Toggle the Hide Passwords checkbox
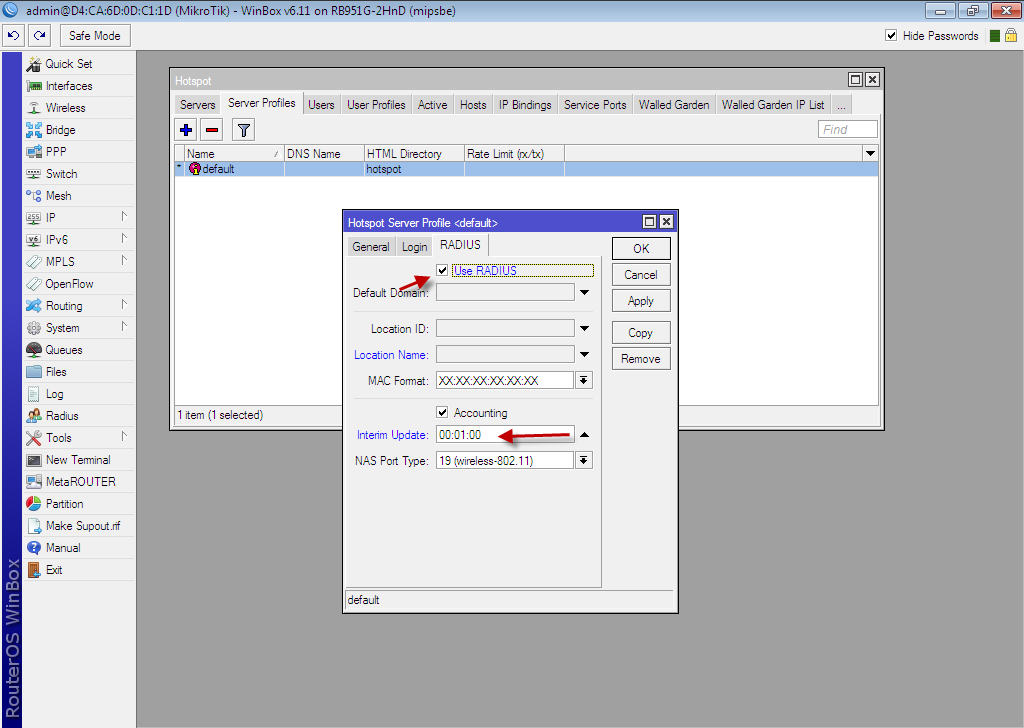This screenshot has width=1024, height=728. coord(891,35)
